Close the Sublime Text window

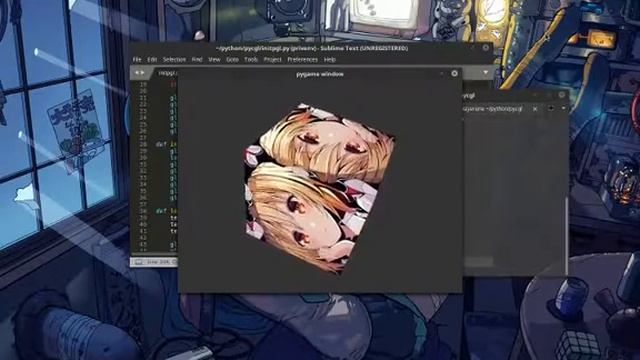pyautogui.click(x=486, y=48)
